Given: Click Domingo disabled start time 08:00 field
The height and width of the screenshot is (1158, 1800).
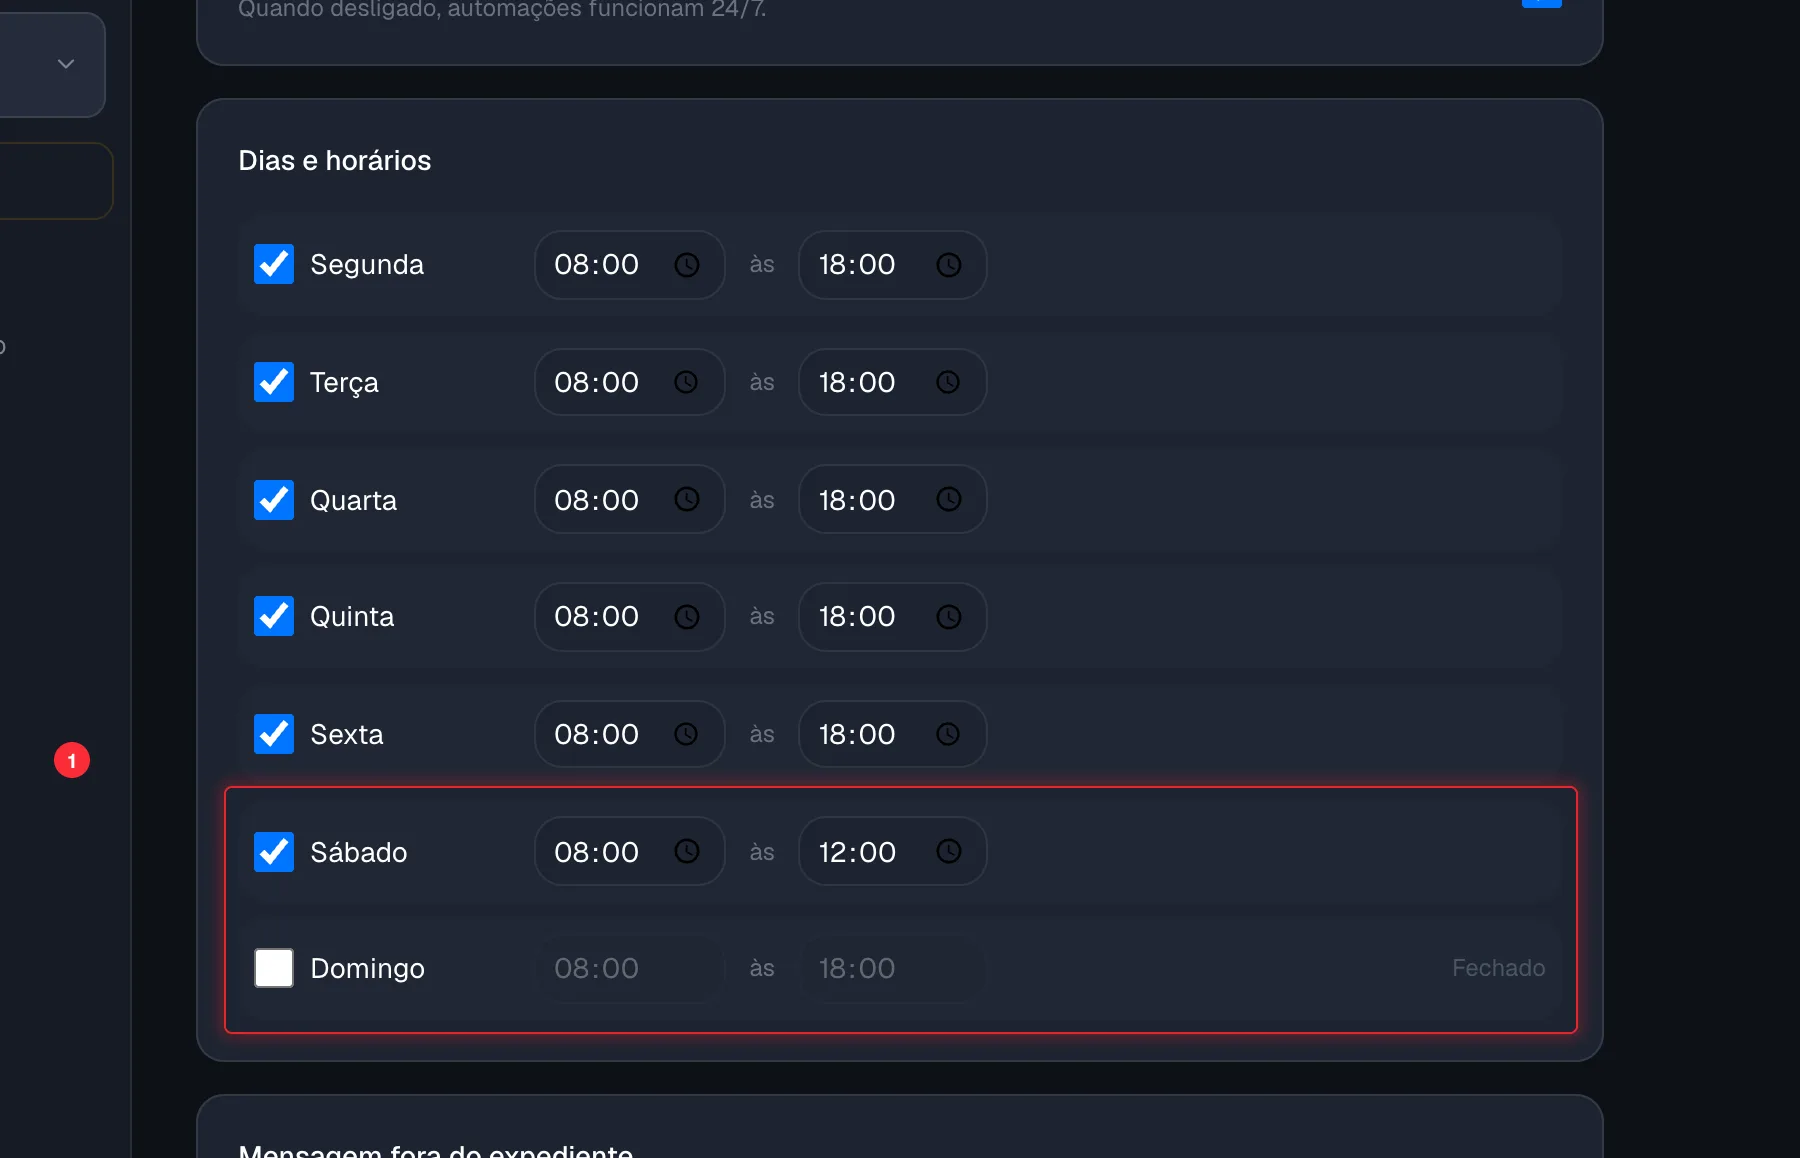Looking at the screenshot, I should [630, 968].
